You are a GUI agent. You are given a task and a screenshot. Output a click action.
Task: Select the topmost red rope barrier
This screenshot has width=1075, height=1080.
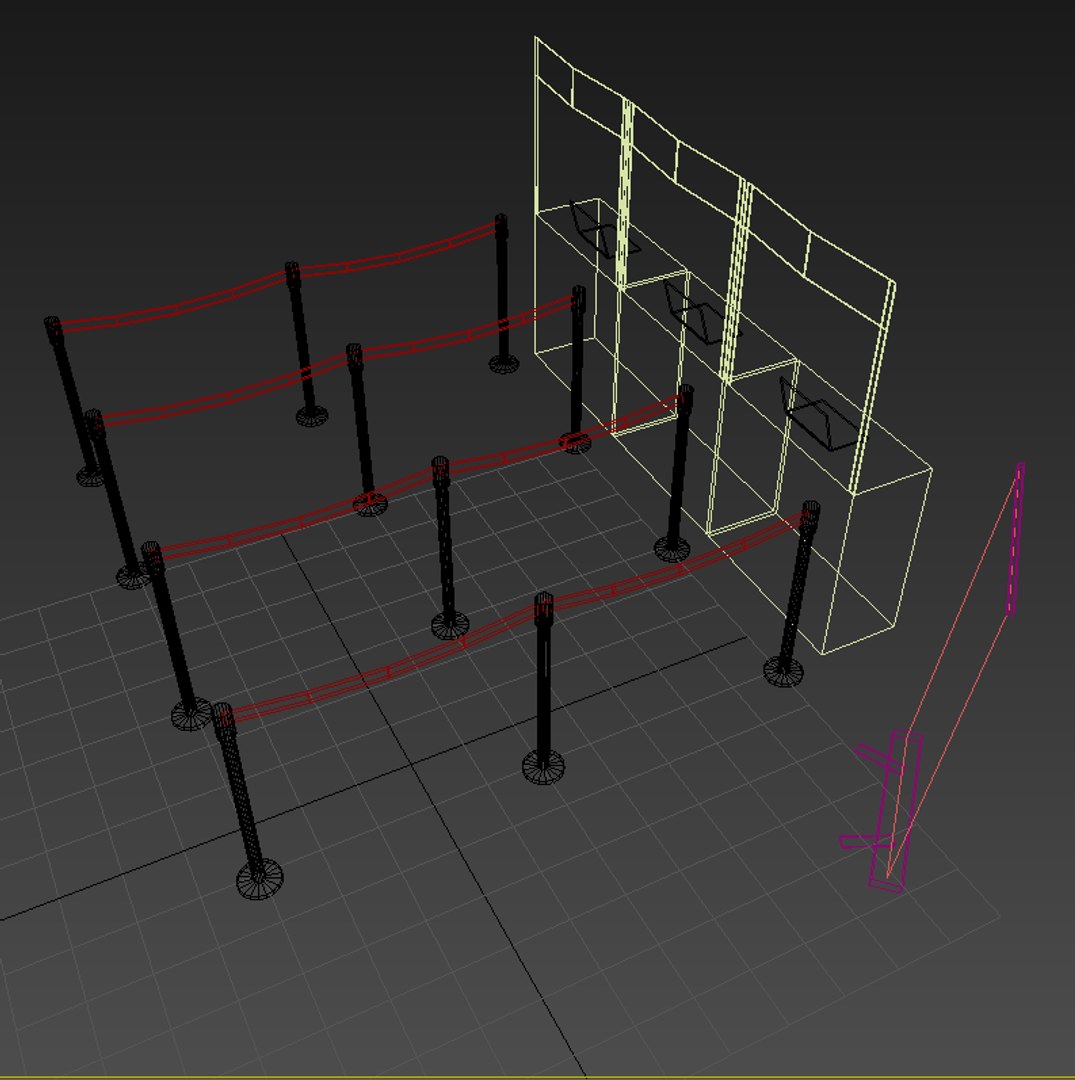pyautogui.click(x=276, y=276)
